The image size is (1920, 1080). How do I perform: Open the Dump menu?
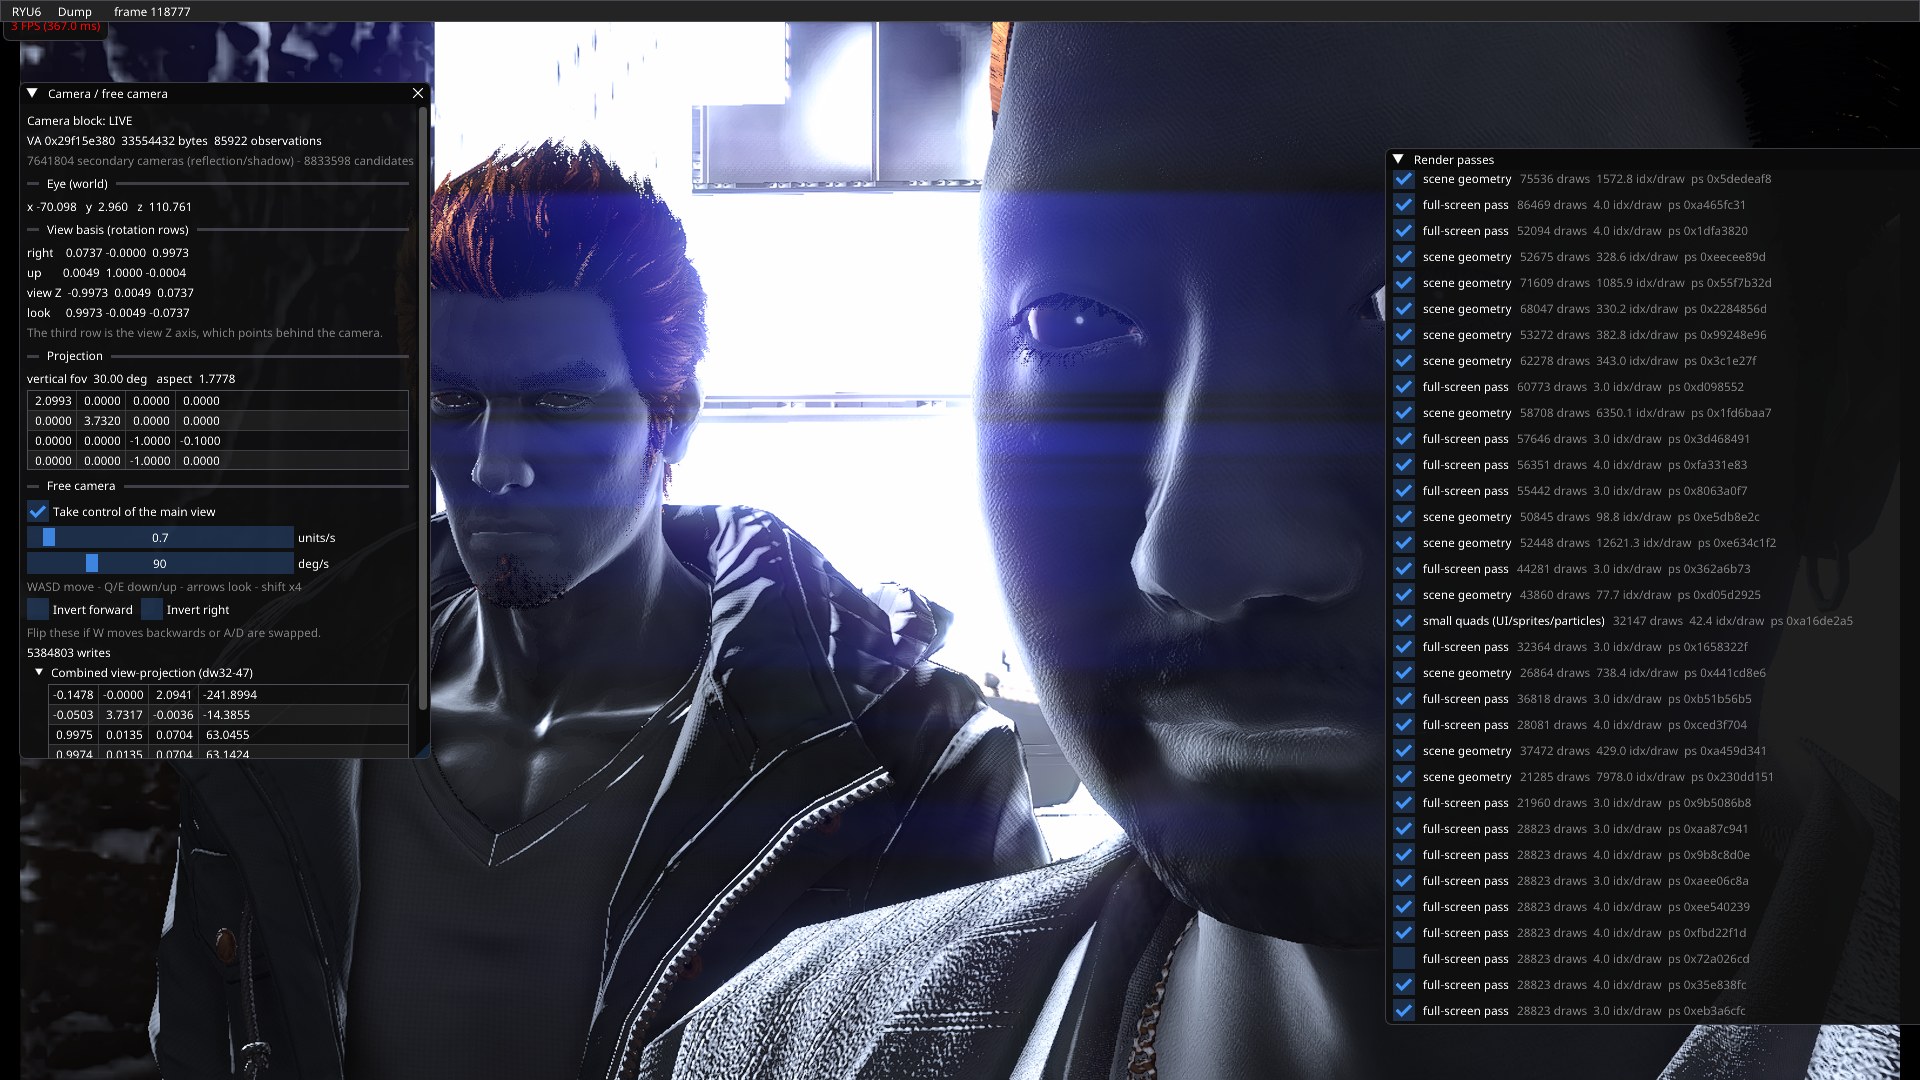75,12
